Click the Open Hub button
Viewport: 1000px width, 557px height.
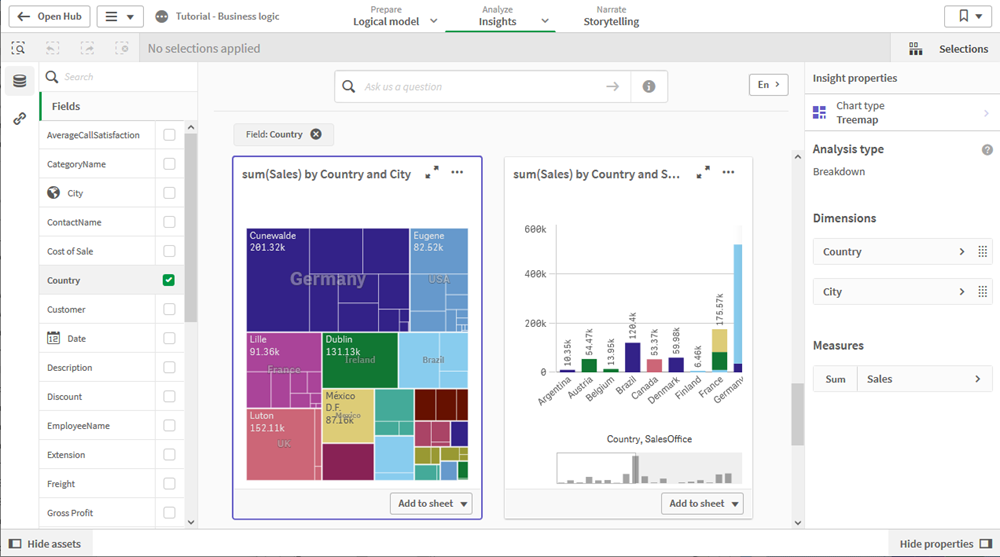48,17
